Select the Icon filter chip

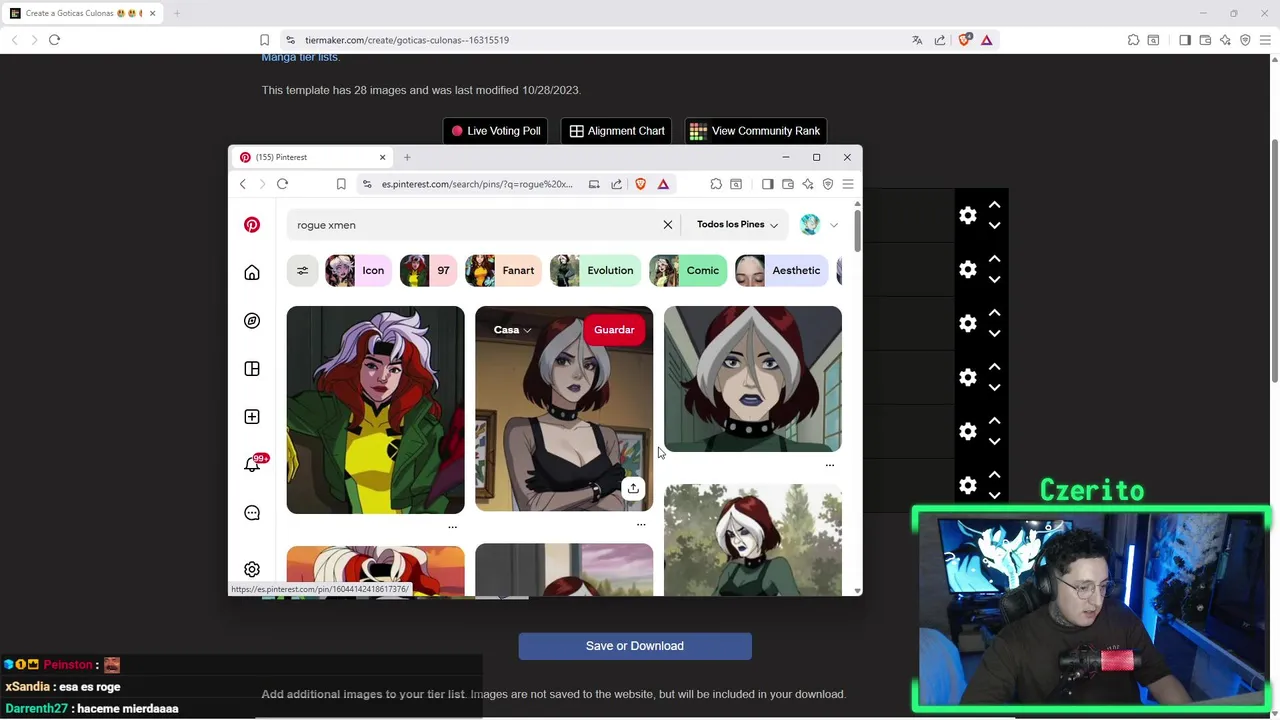357,270
